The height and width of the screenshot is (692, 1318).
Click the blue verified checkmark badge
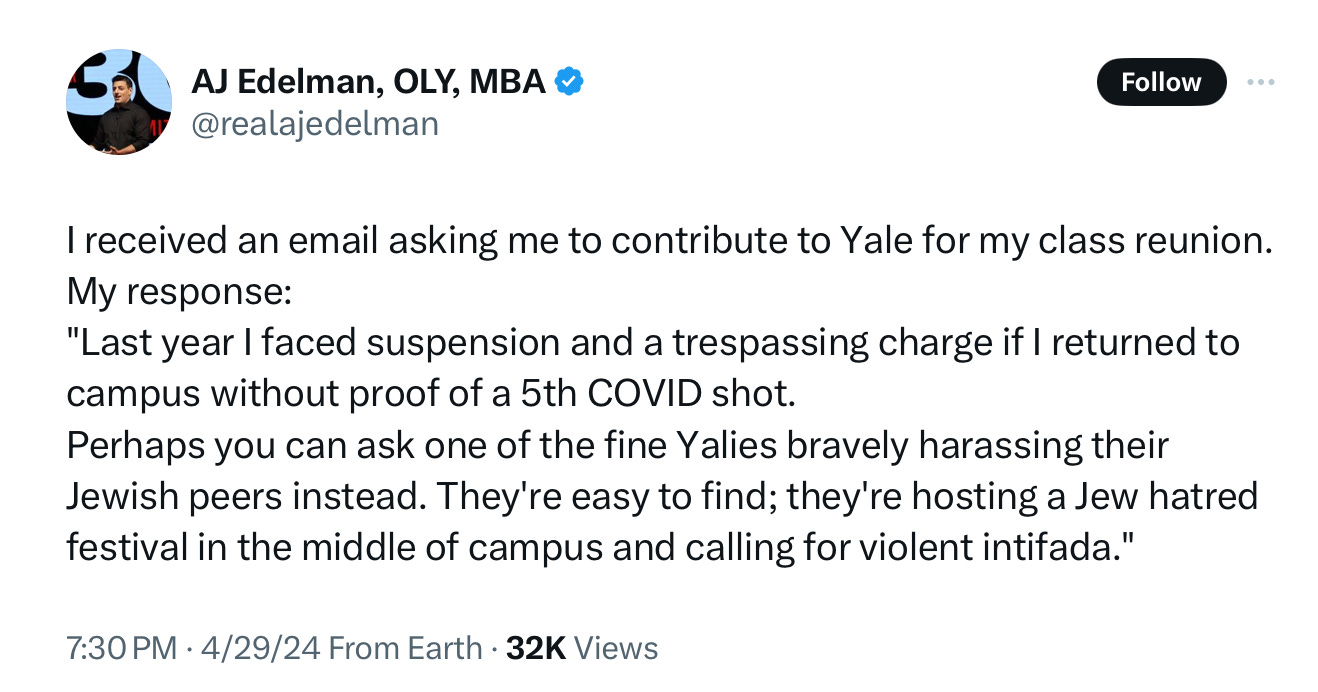568,82
